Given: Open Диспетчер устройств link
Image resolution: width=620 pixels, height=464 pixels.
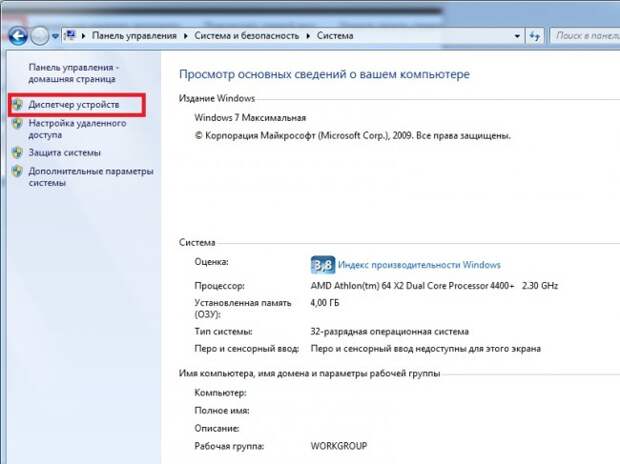Looking at the screenshot, I should point(74,105).
